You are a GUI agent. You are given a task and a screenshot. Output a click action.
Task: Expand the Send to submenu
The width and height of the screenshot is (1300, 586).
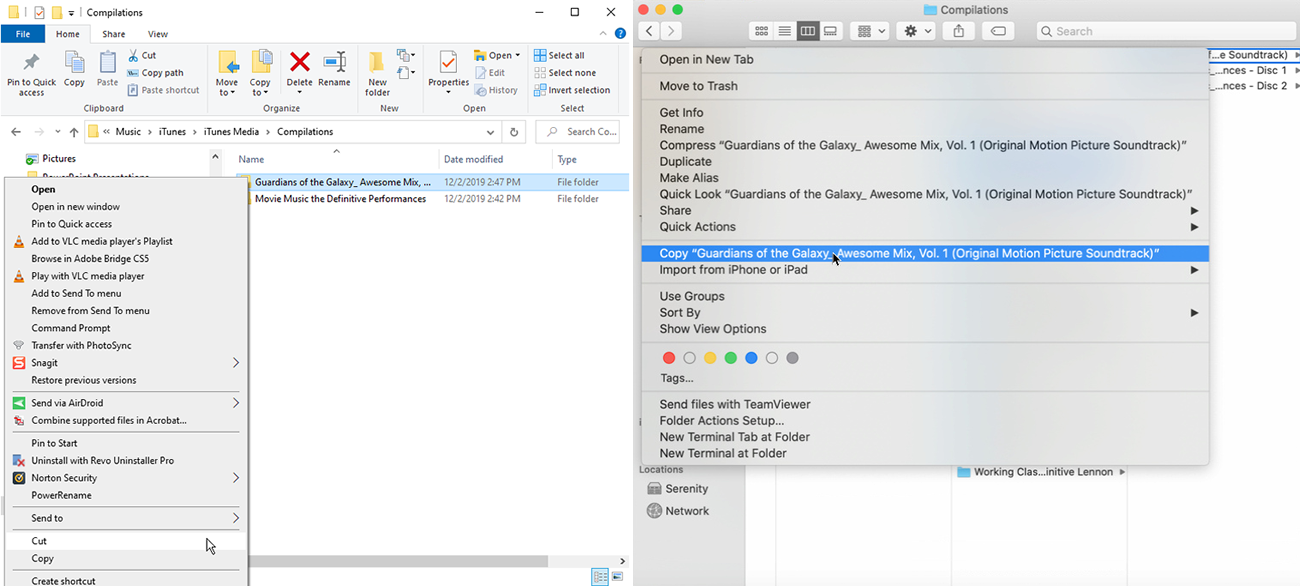(x=236, y=518)
